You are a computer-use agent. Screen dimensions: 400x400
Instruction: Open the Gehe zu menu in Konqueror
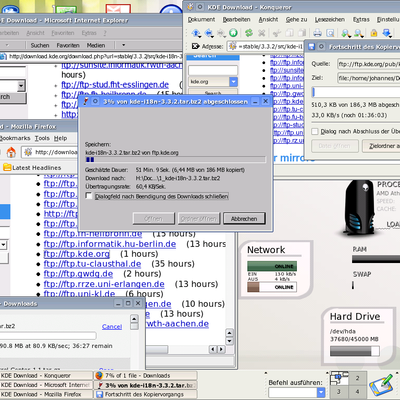click(296, 20)
